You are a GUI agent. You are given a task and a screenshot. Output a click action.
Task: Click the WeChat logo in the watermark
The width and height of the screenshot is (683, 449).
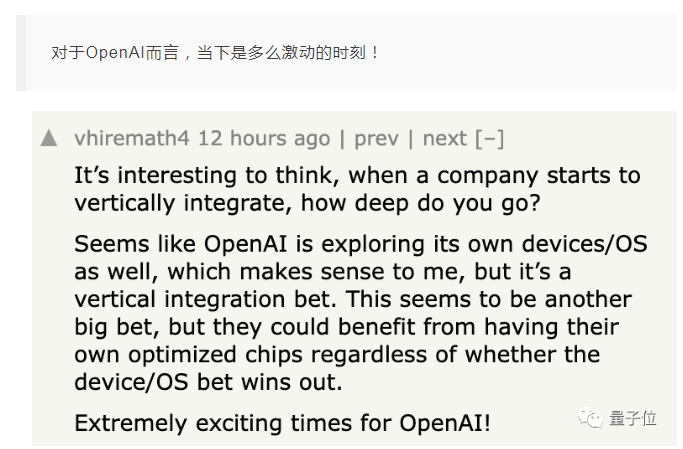click(590, 418)
